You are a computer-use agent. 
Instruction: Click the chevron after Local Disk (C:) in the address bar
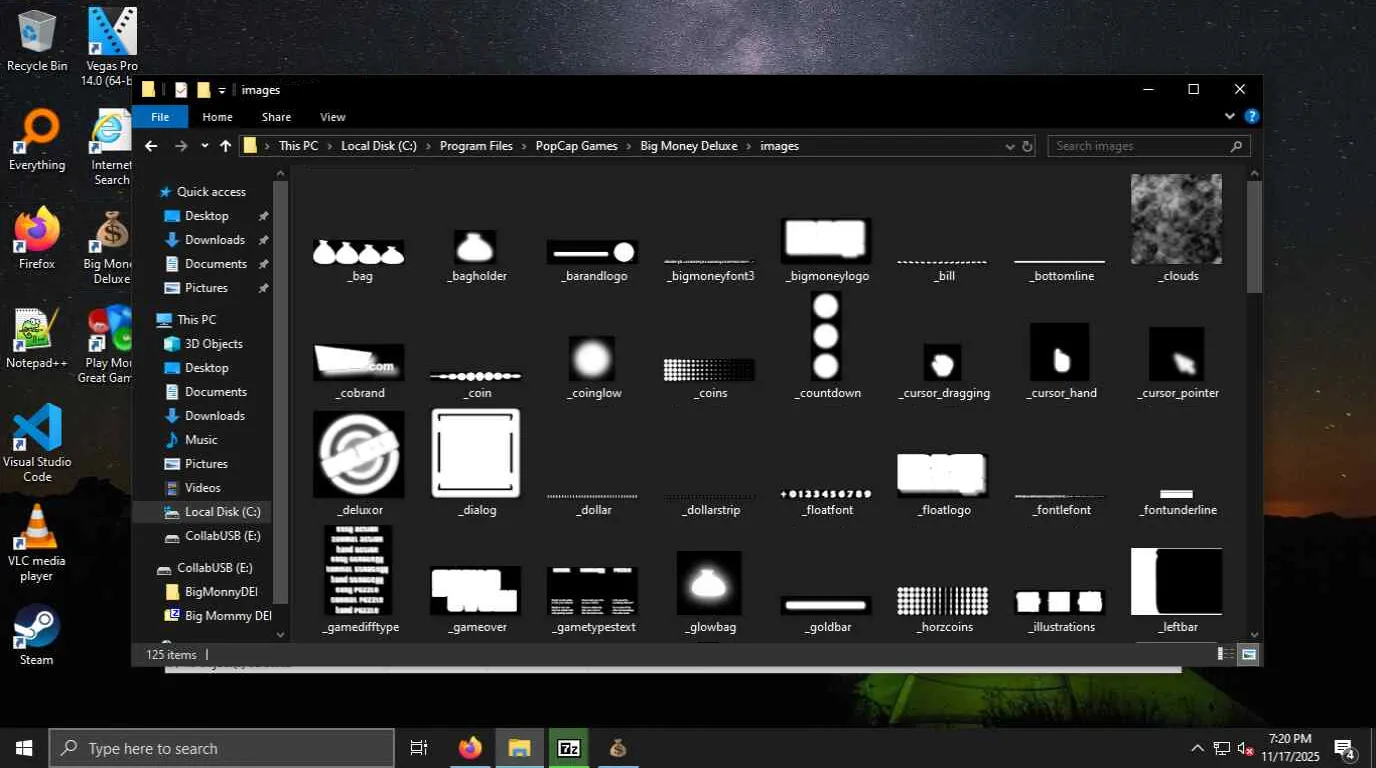click(428, 146)
